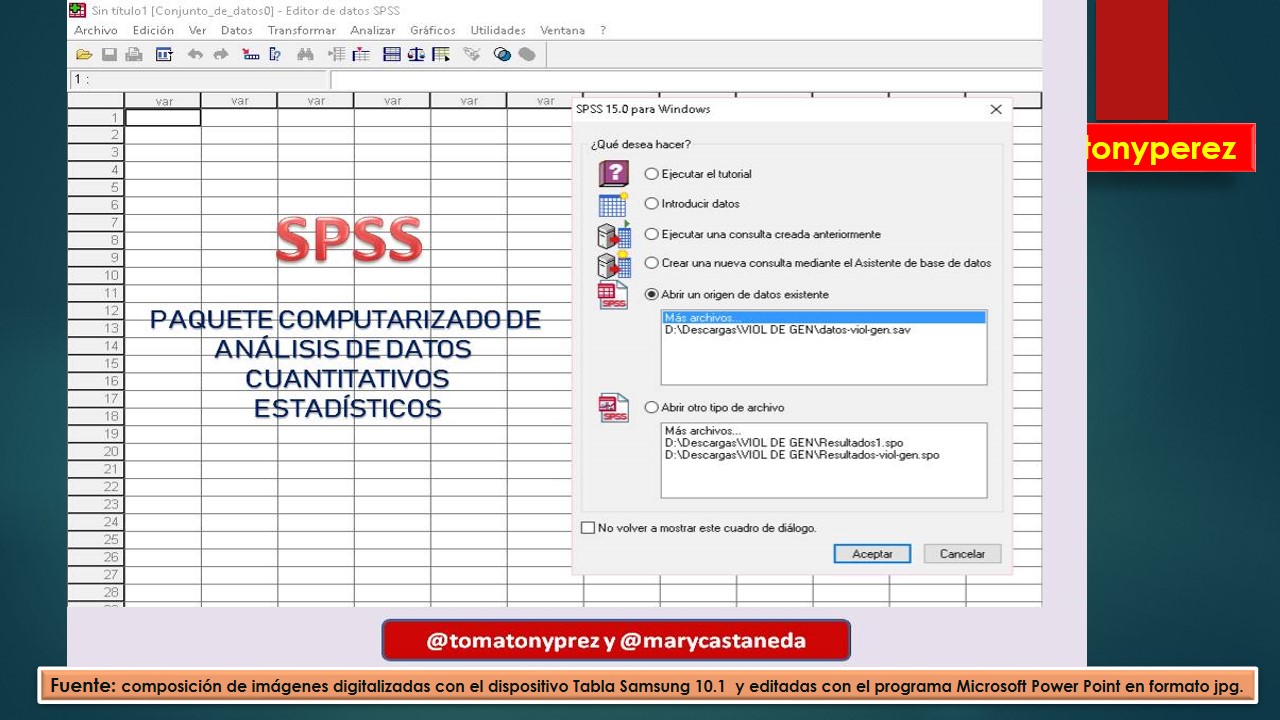Click the Weight Cases scale icon

[416, 55]
